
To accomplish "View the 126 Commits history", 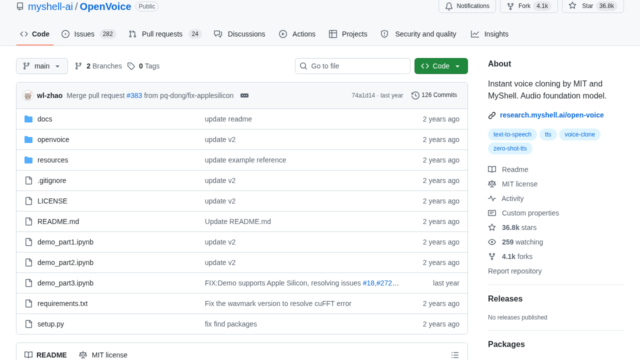I will (x=434, y=95).
